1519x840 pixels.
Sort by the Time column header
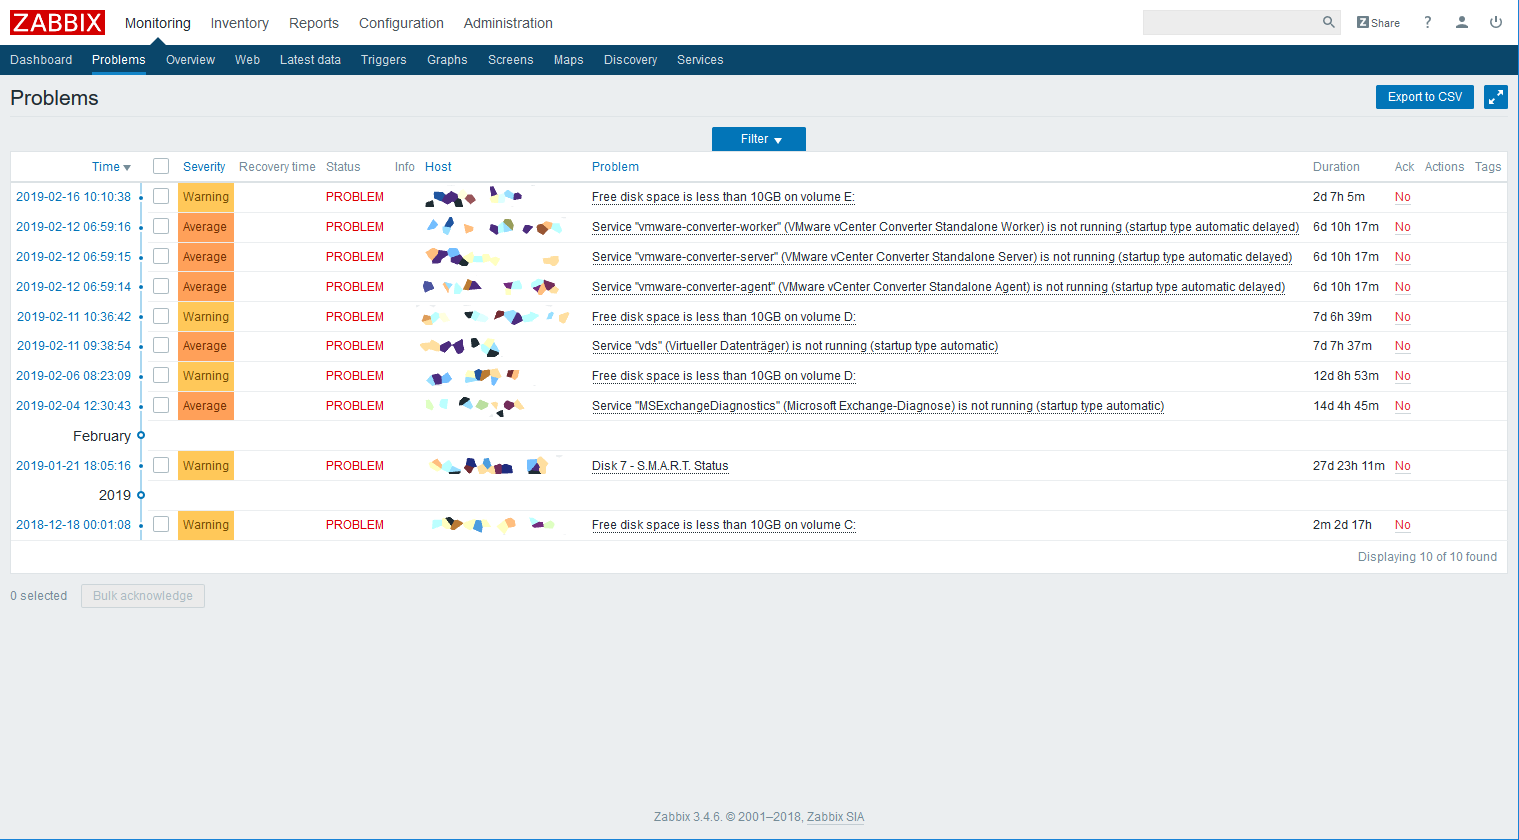110,167
